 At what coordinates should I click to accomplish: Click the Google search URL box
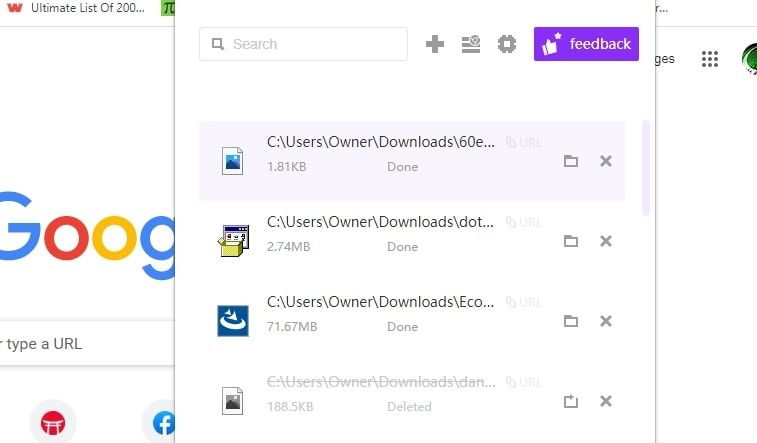coord(87,344)
